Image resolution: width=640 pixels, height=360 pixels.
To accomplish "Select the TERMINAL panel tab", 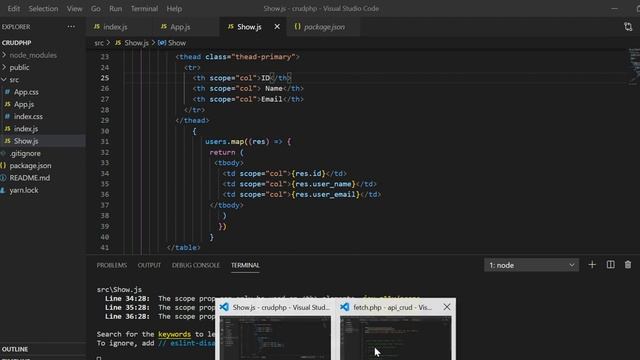I will [x=245, y=265].
